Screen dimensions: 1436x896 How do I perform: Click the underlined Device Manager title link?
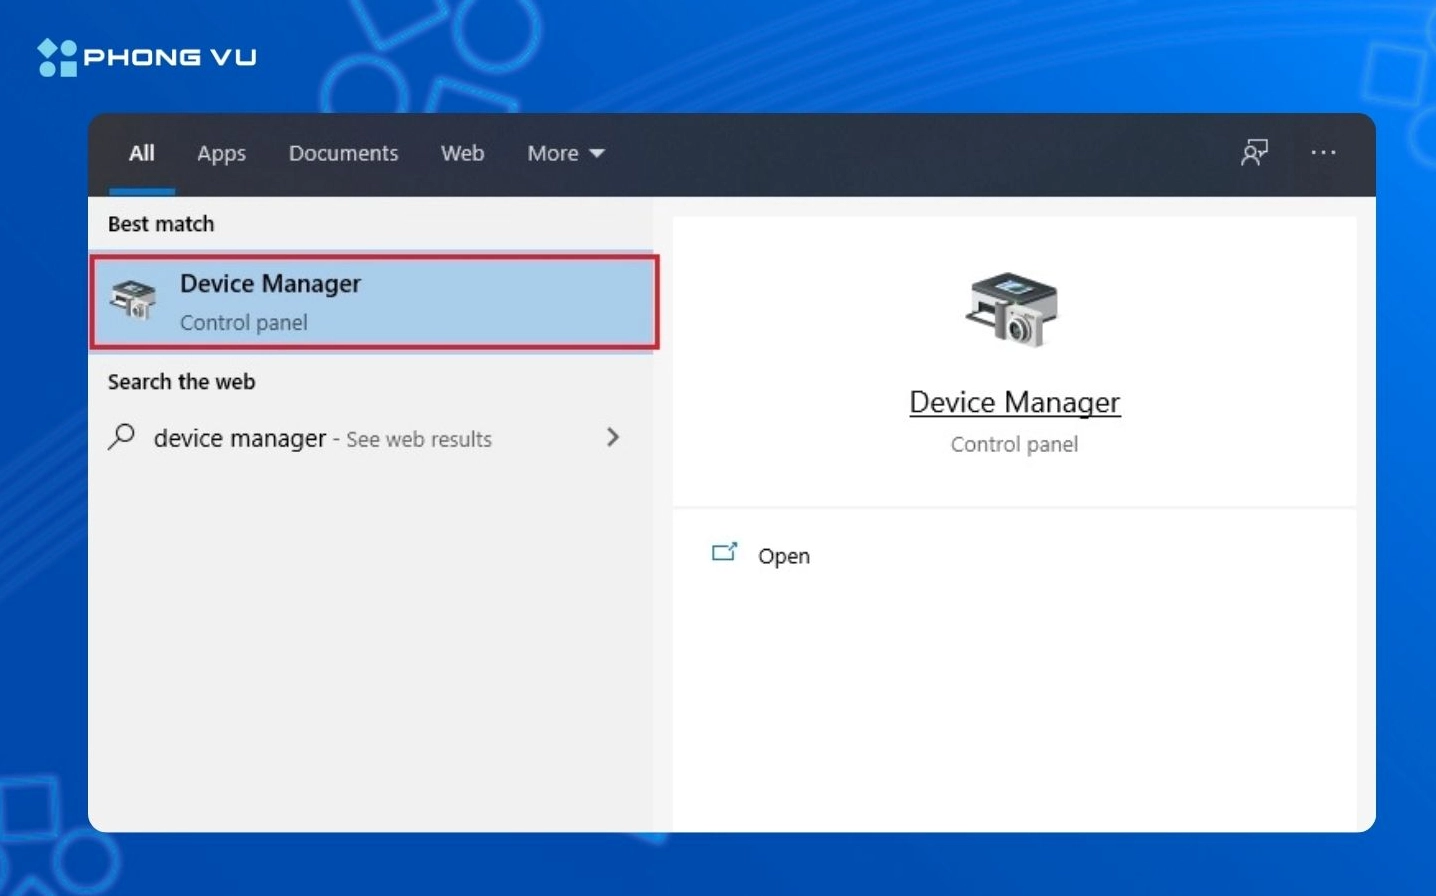coord(1014,402)
